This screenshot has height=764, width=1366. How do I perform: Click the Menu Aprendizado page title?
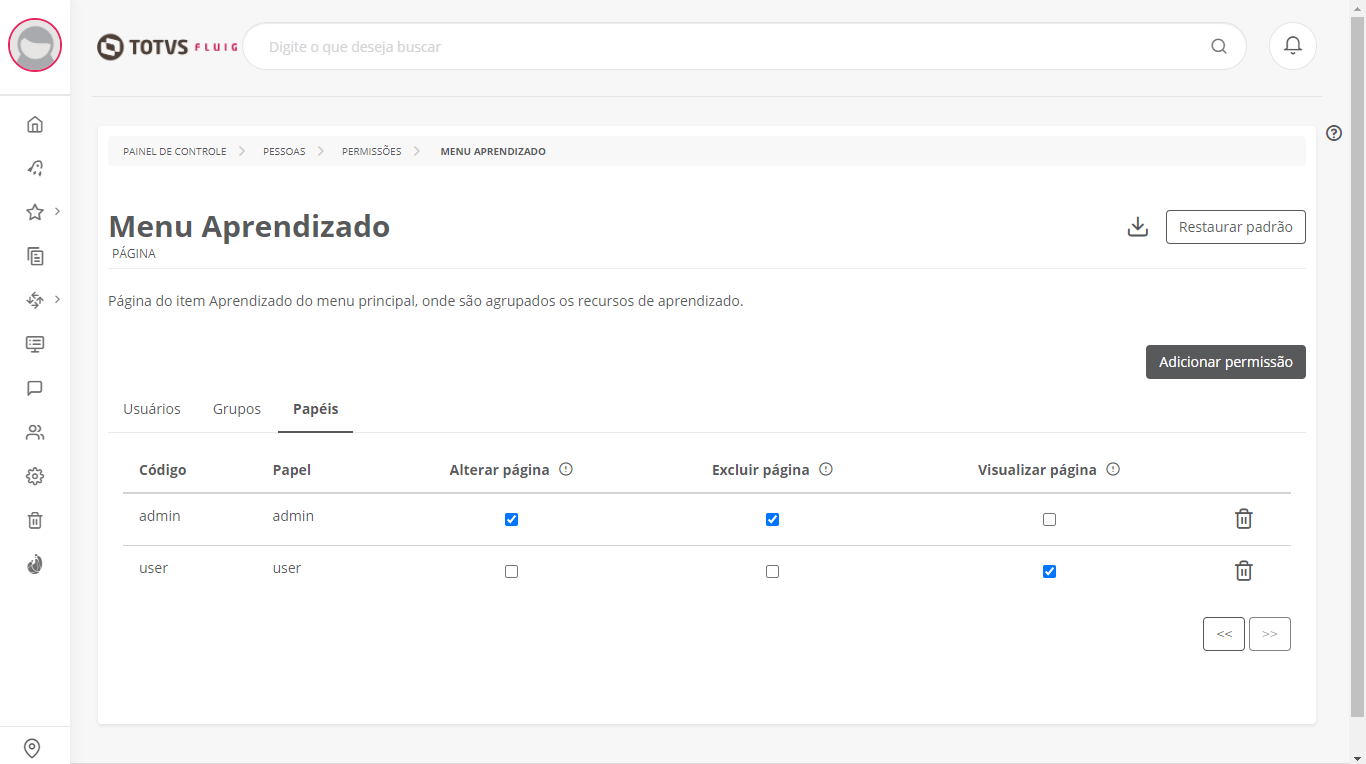(x=249, y=227)
